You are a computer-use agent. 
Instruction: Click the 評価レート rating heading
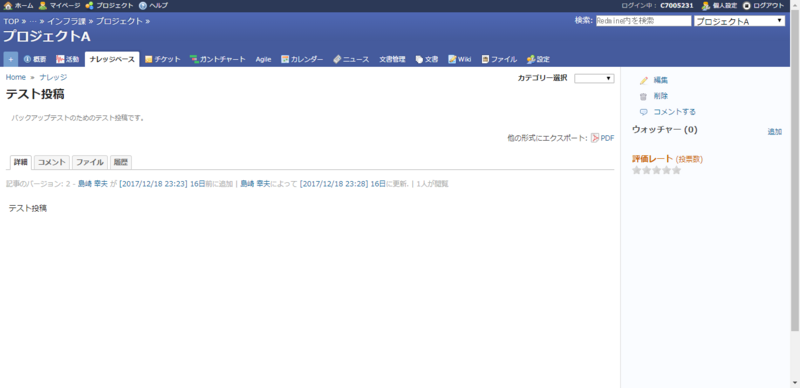click(x=653, y=159)
